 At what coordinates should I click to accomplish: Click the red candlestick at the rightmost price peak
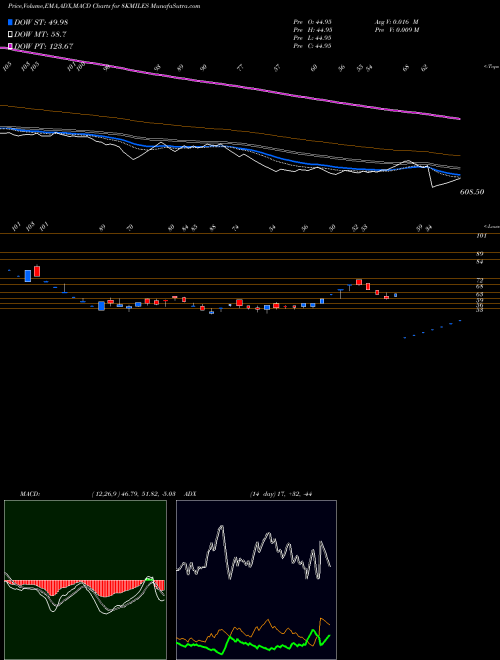pos(359,282)
